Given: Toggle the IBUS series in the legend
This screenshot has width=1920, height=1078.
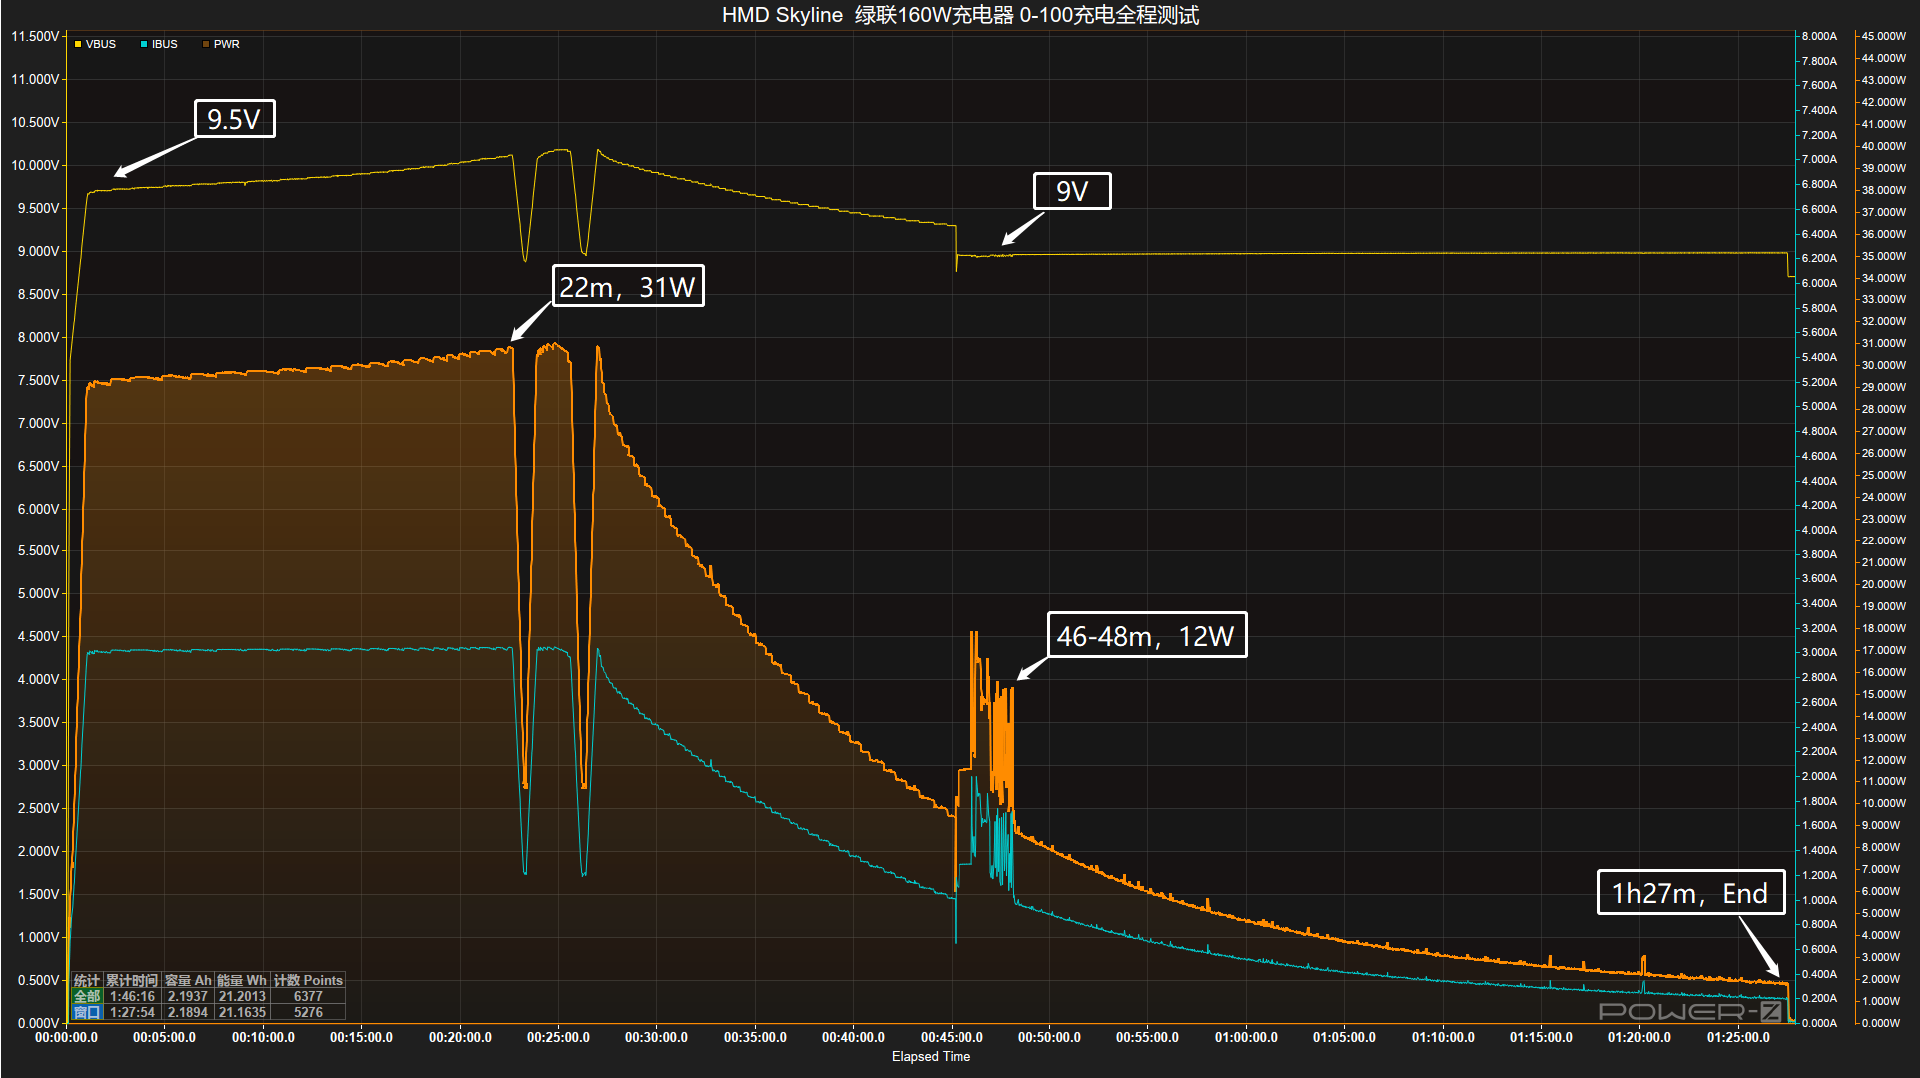Looking at the screenshot, I should (x=159, y=44).
